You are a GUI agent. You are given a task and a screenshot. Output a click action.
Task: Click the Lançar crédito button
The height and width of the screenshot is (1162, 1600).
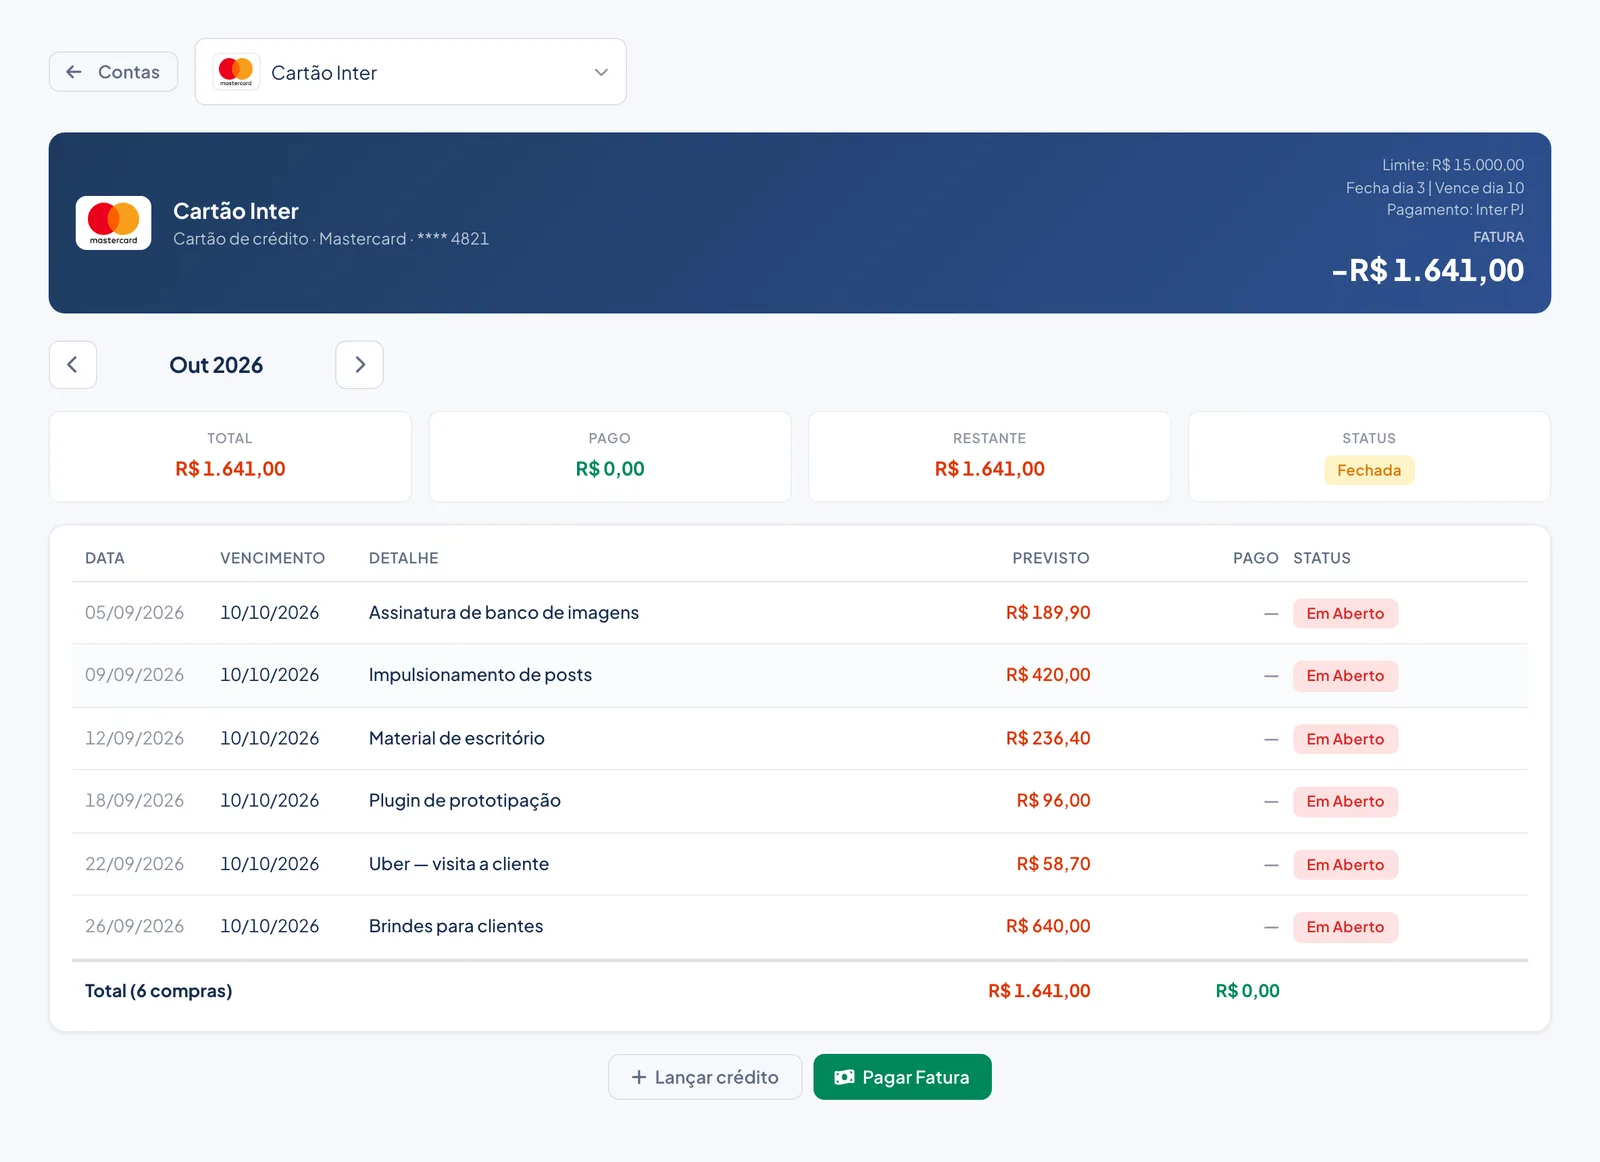pos(705,1077)
